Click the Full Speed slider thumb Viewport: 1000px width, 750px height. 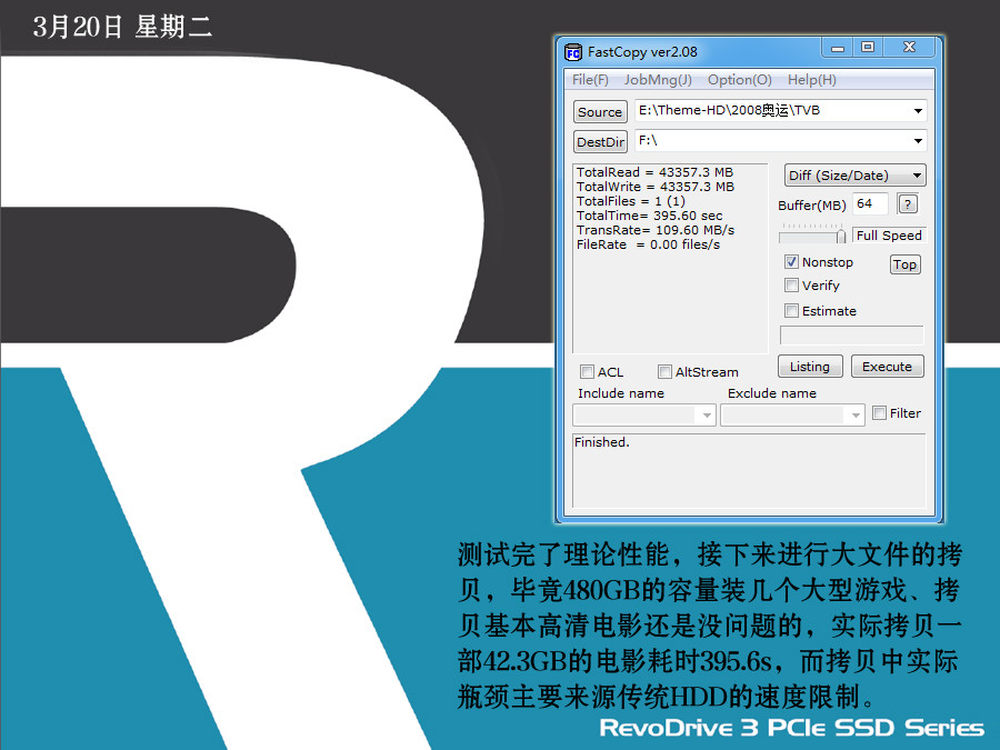(x=841, y=236)
